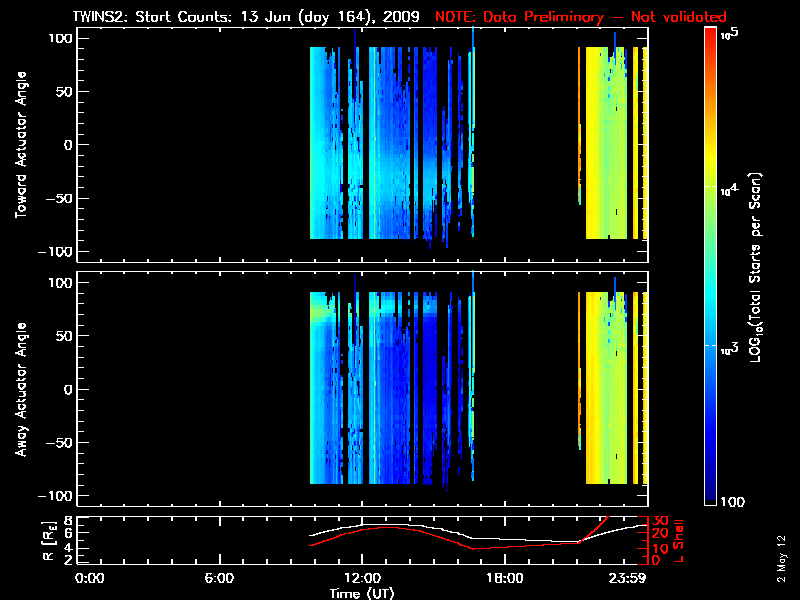Click the 12:00 time tick label

click(x=361, y=577)
